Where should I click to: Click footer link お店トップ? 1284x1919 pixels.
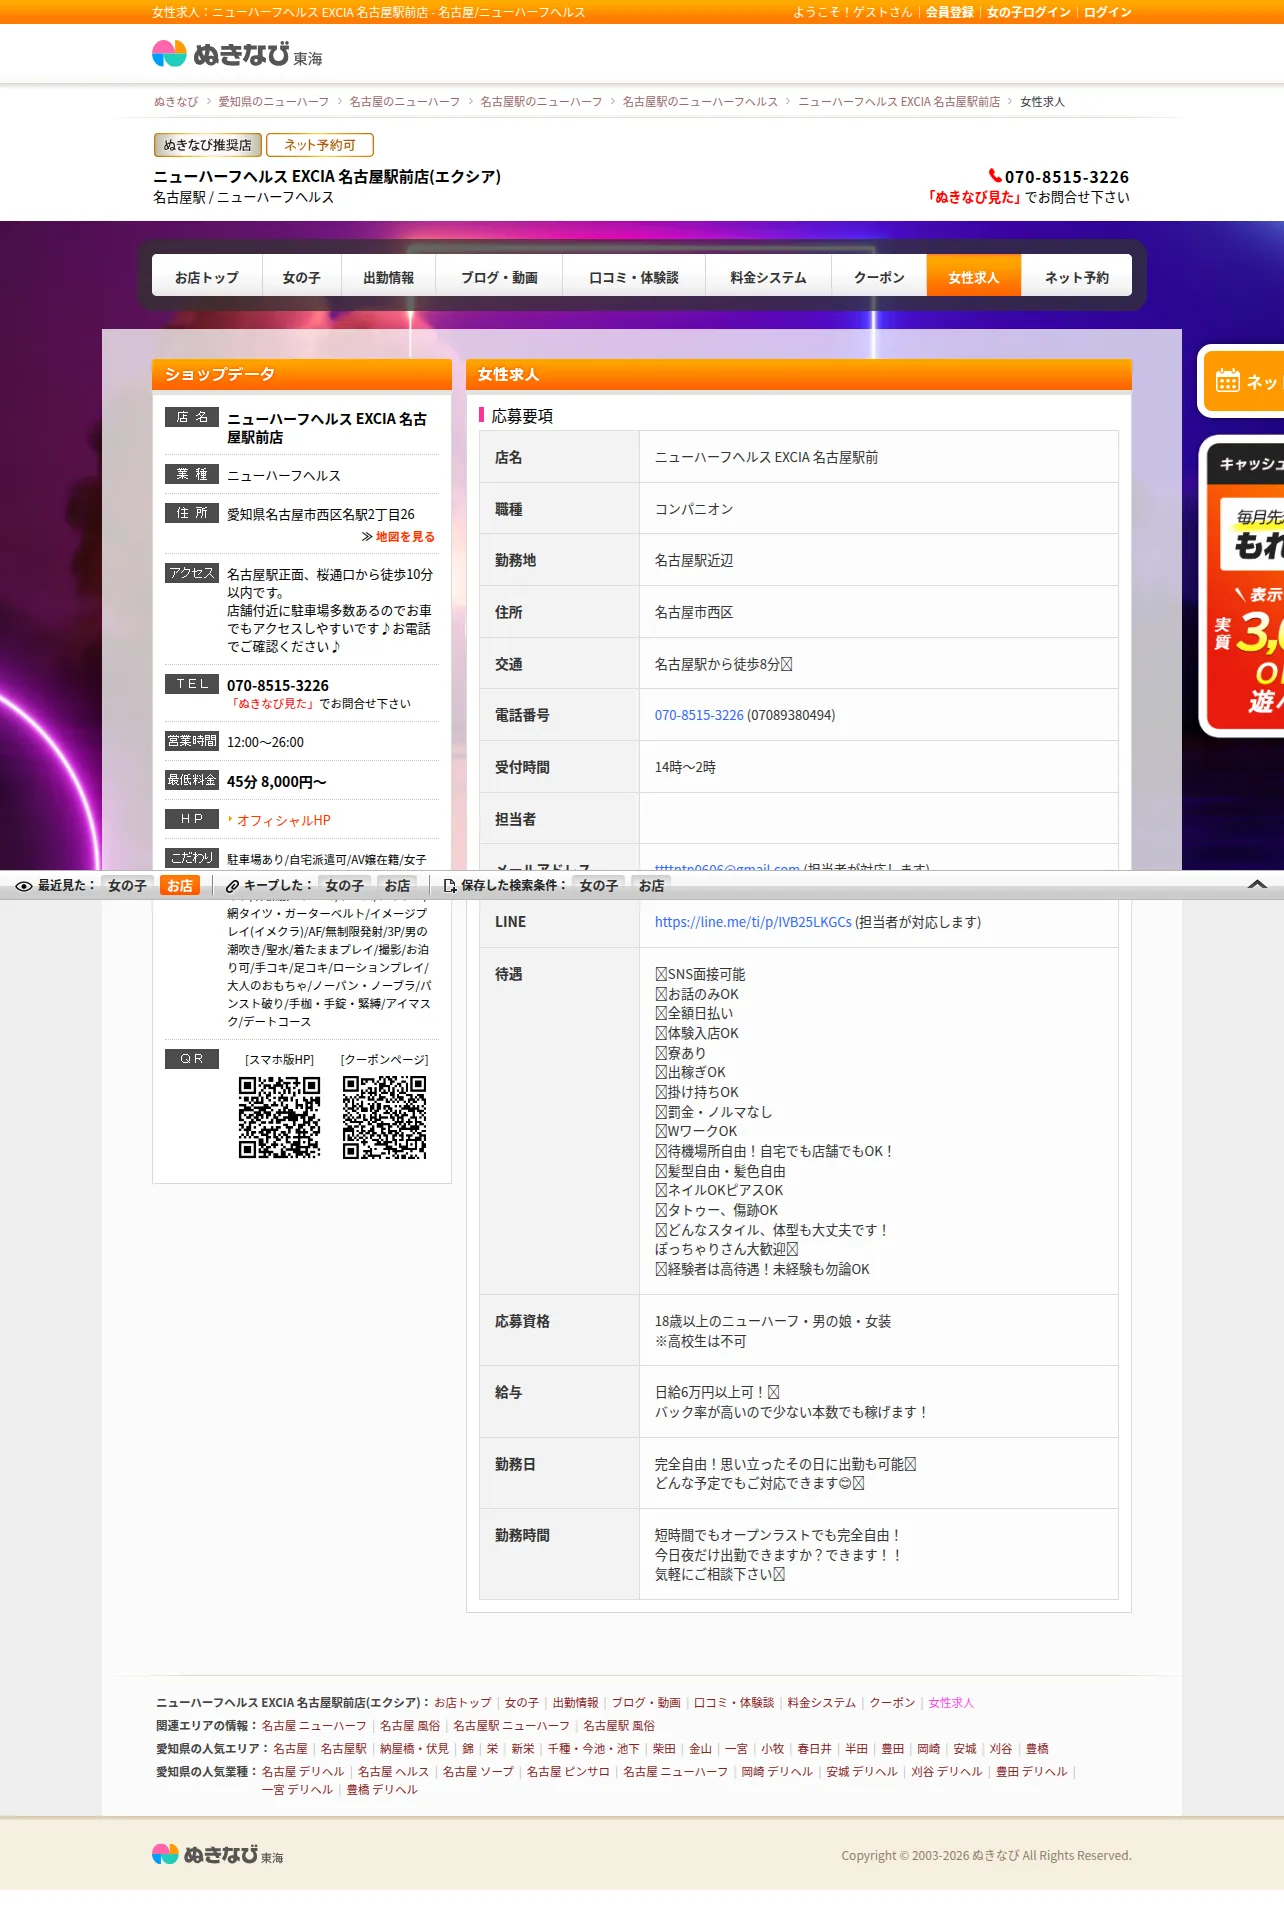tap(463, 1702)
